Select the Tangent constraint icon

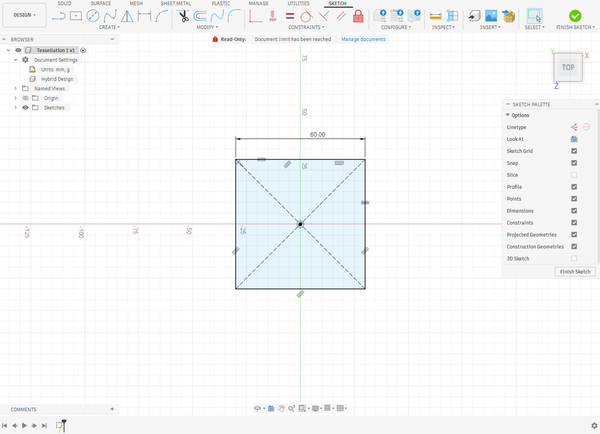(306, 16)
